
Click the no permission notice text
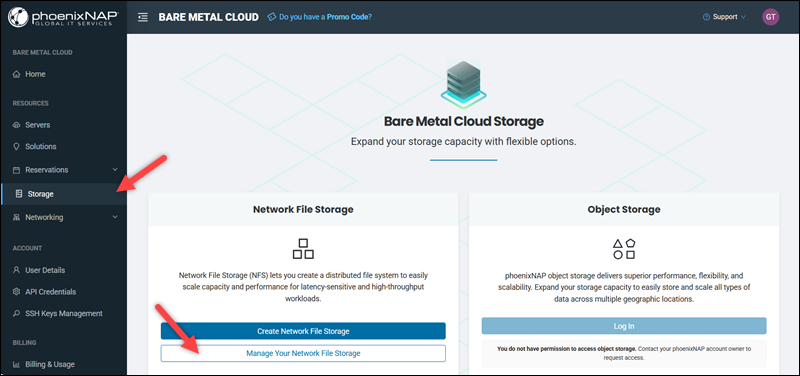[x=624, y=354]
